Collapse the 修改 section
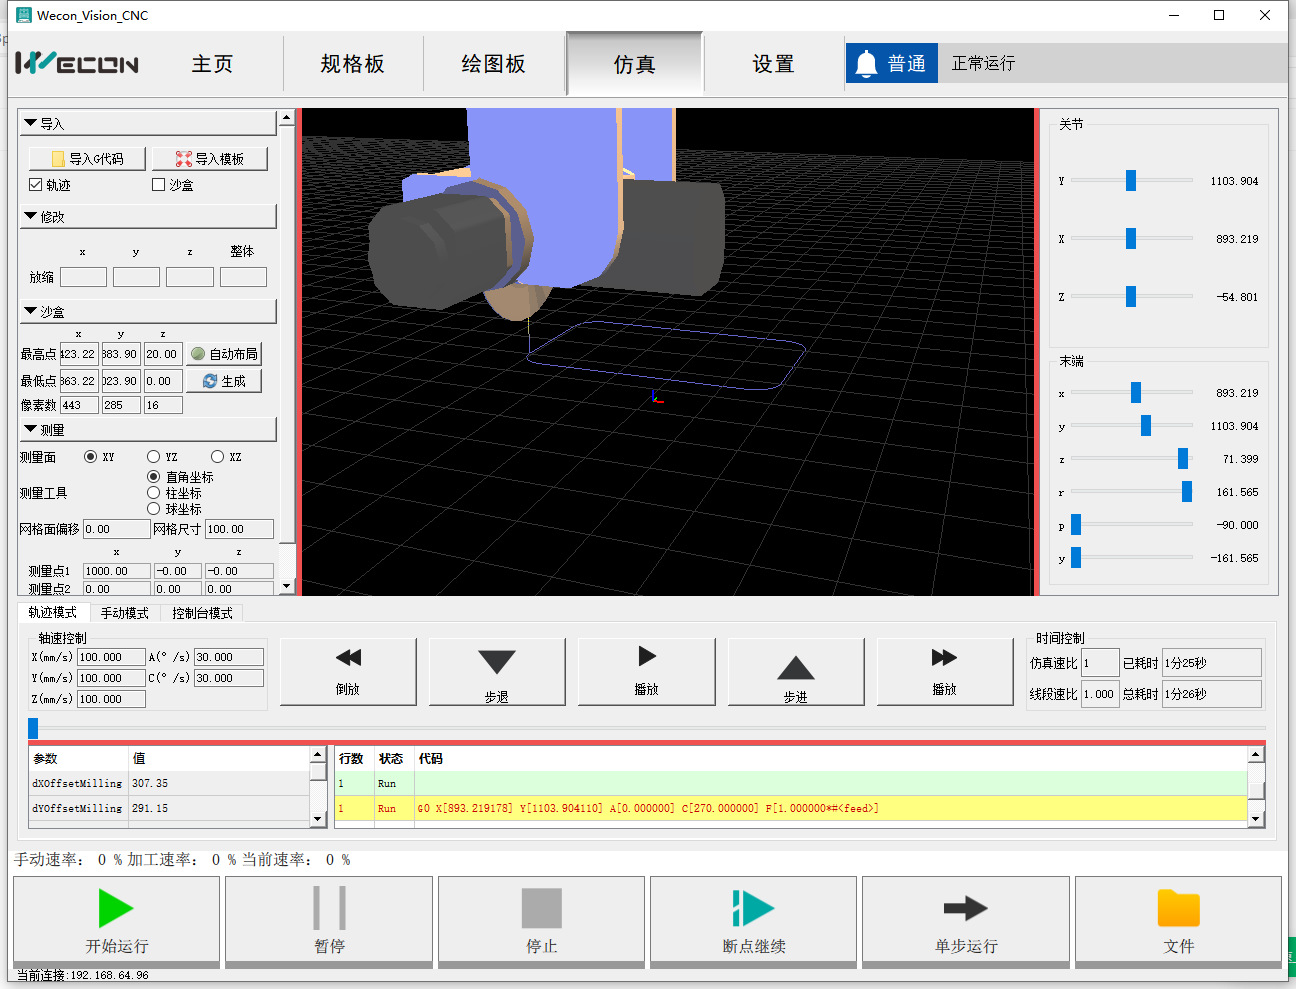The image size is (1296, 989). 31,216
